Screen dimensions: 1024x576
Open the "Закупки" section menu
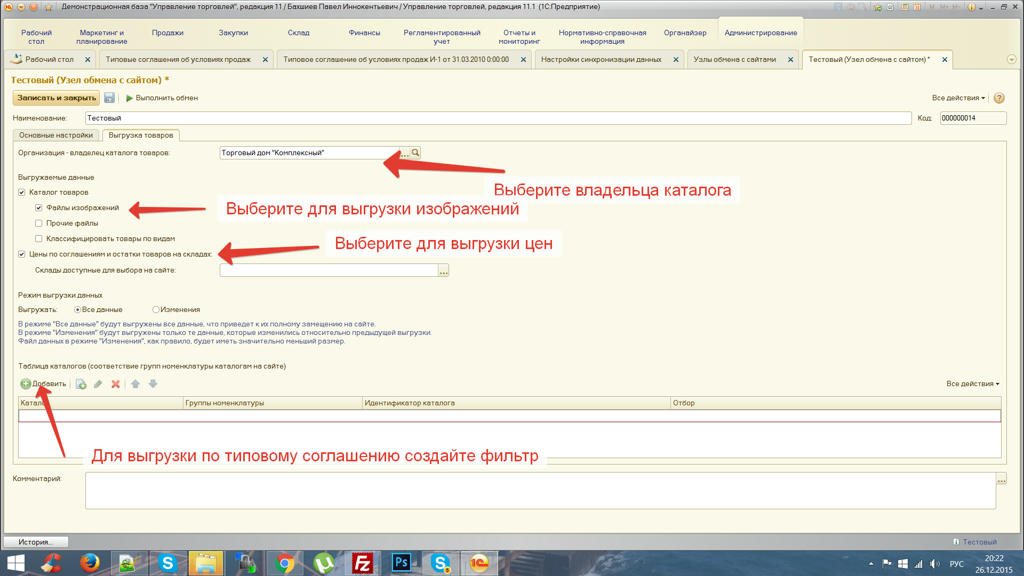(233, 33)
